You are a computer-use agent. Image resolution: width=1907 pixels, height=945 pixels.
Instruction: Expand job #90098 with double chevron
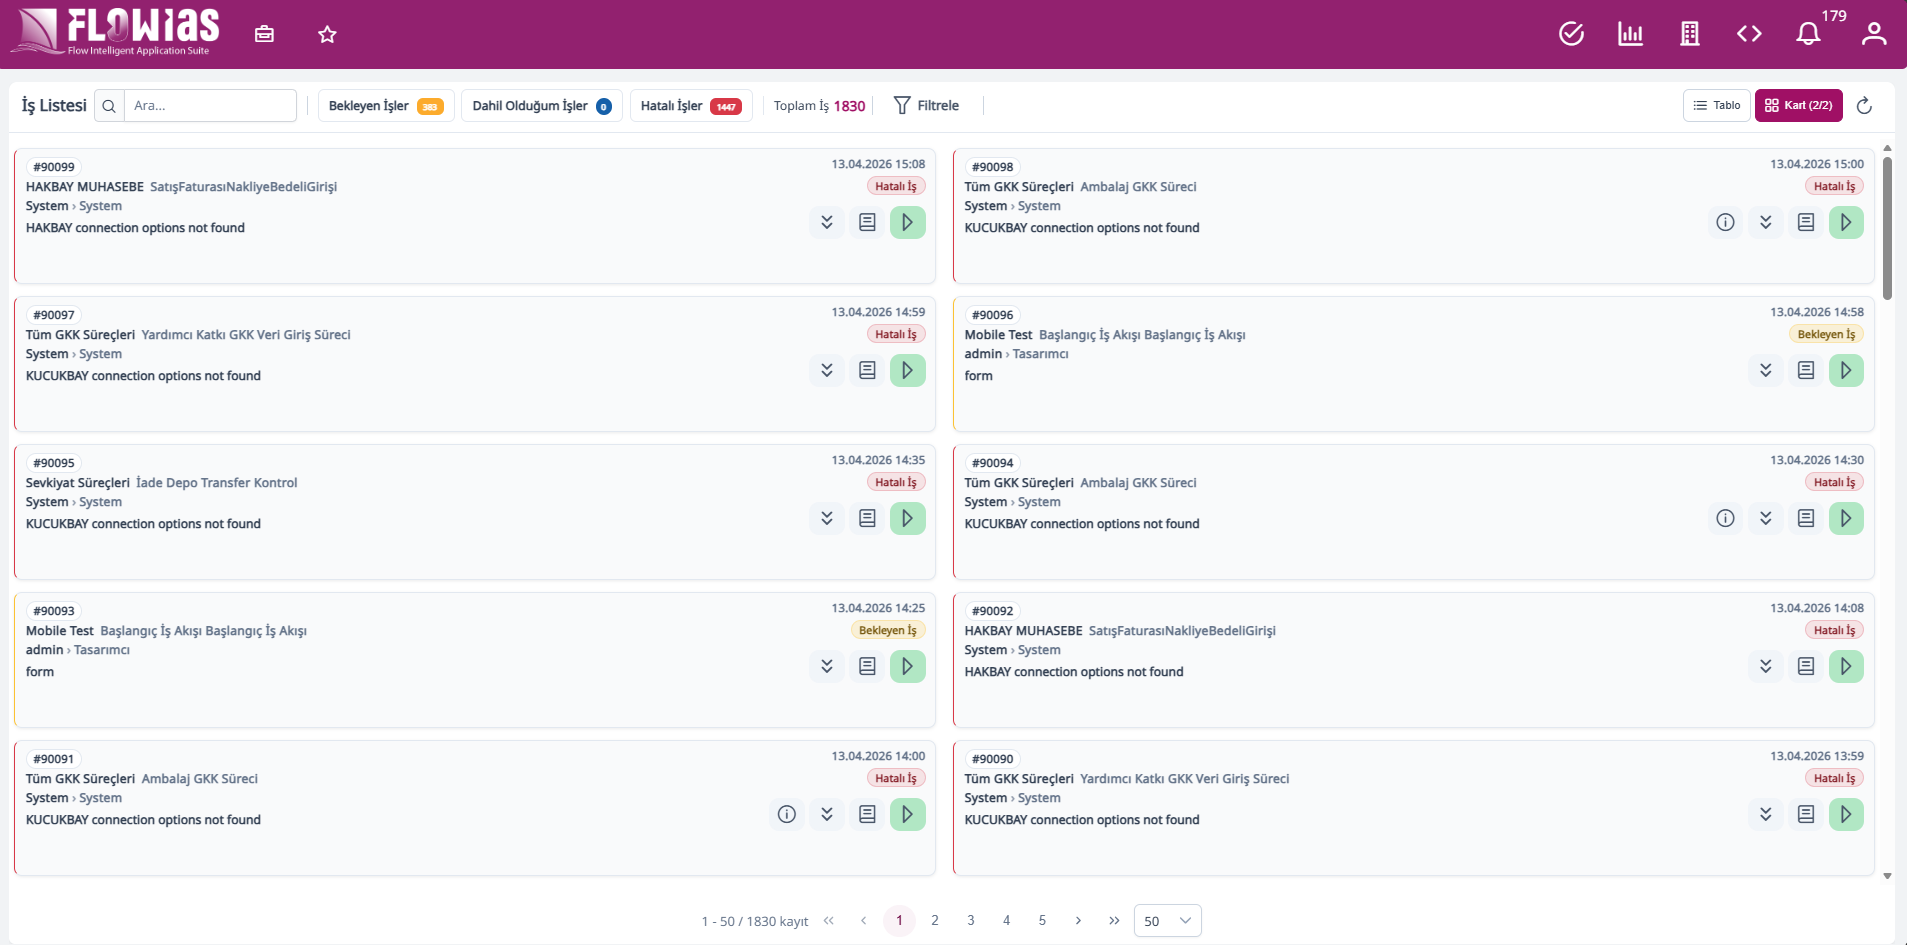pos(1766,222)
